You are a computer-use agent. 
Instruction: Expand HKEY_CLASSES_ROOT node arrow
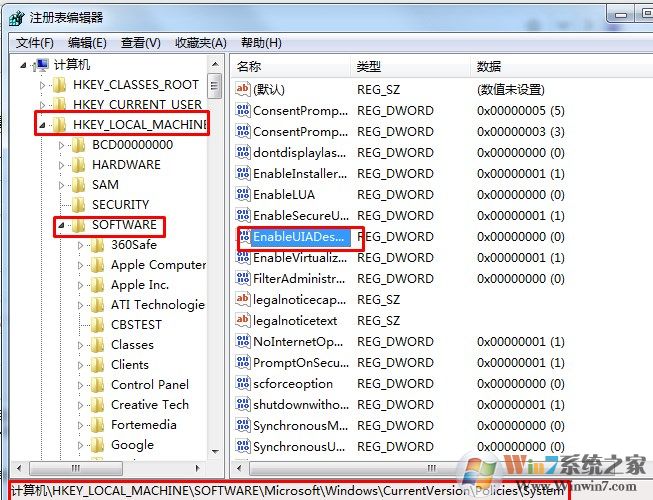click(42, 85)
